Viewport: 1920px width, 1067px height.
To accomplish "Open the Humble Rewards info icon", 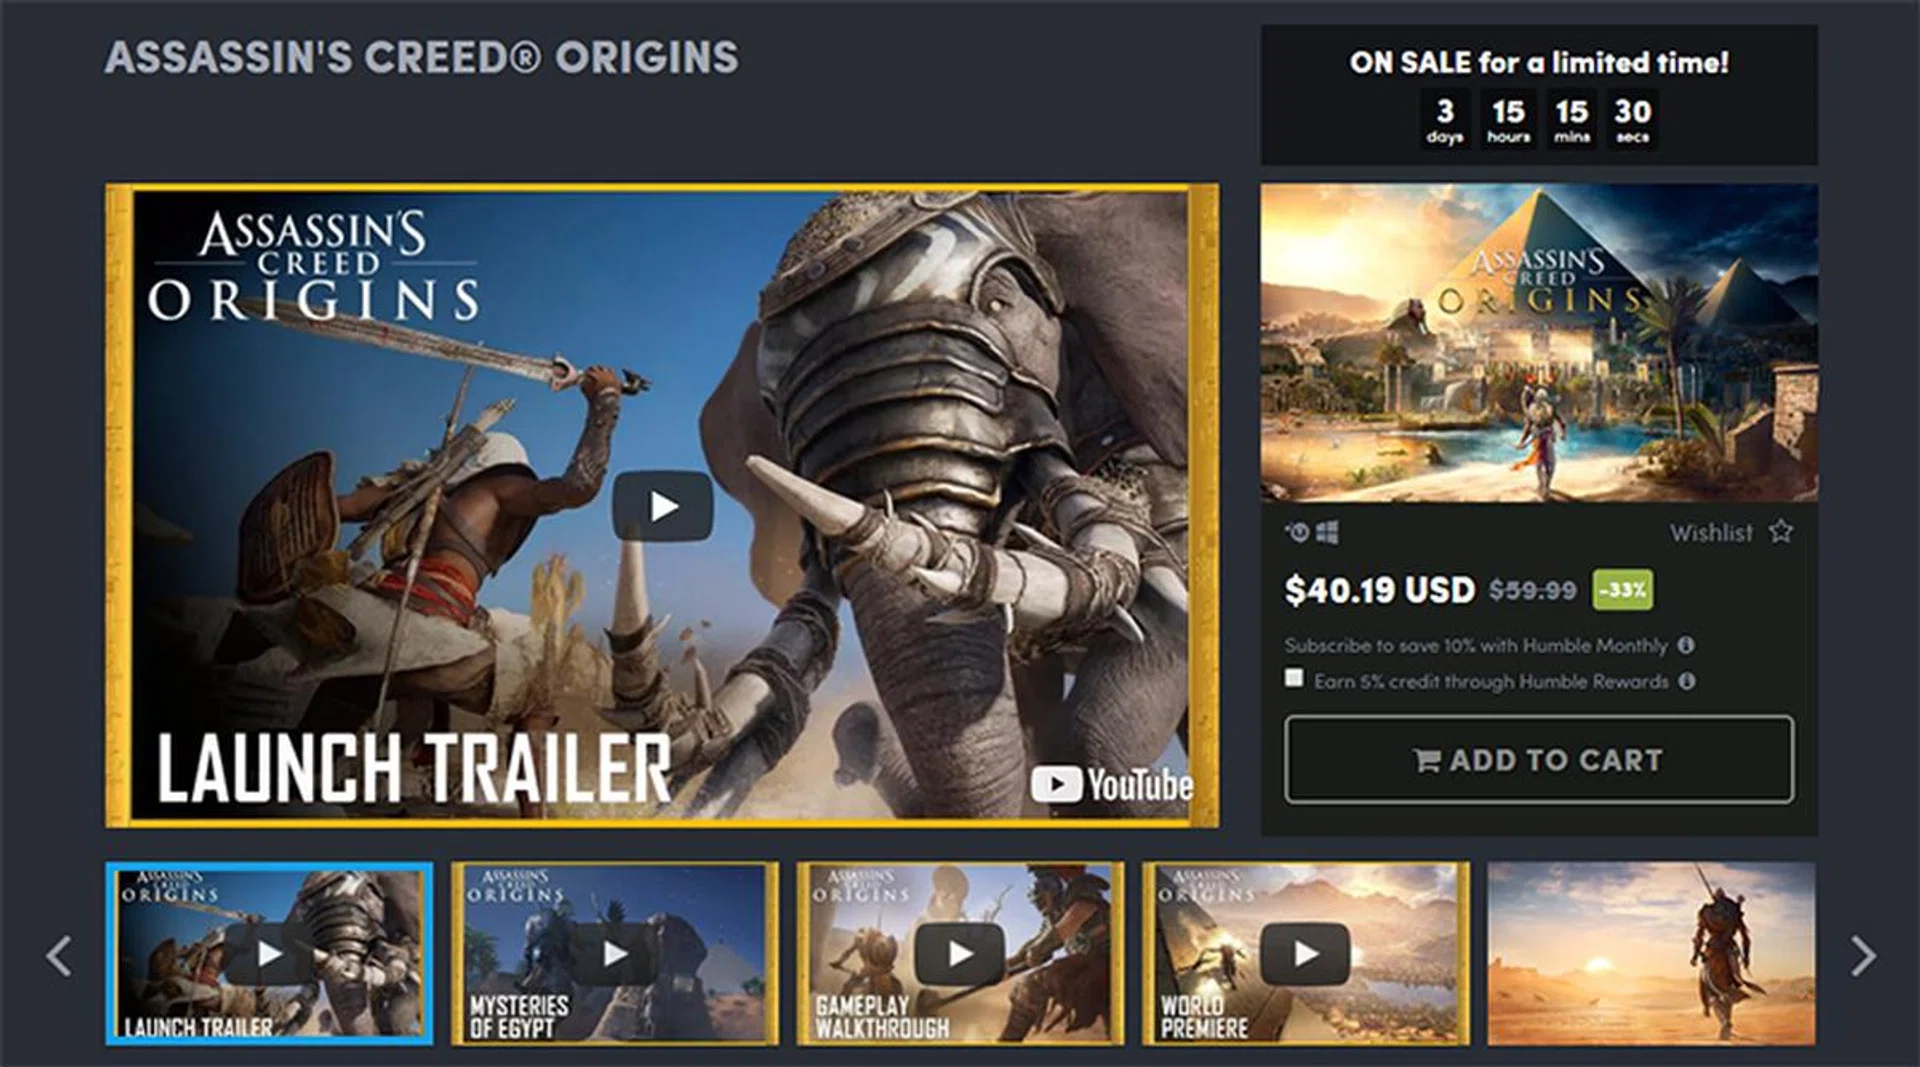I will point(1687,681).
